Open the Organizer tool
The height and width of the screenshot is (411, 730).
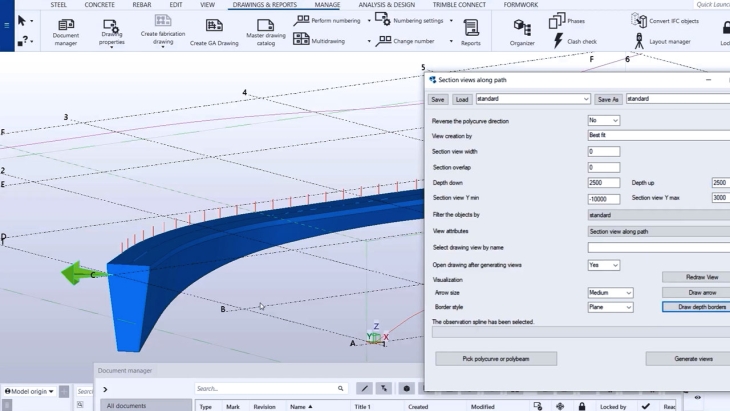(521, 29)
